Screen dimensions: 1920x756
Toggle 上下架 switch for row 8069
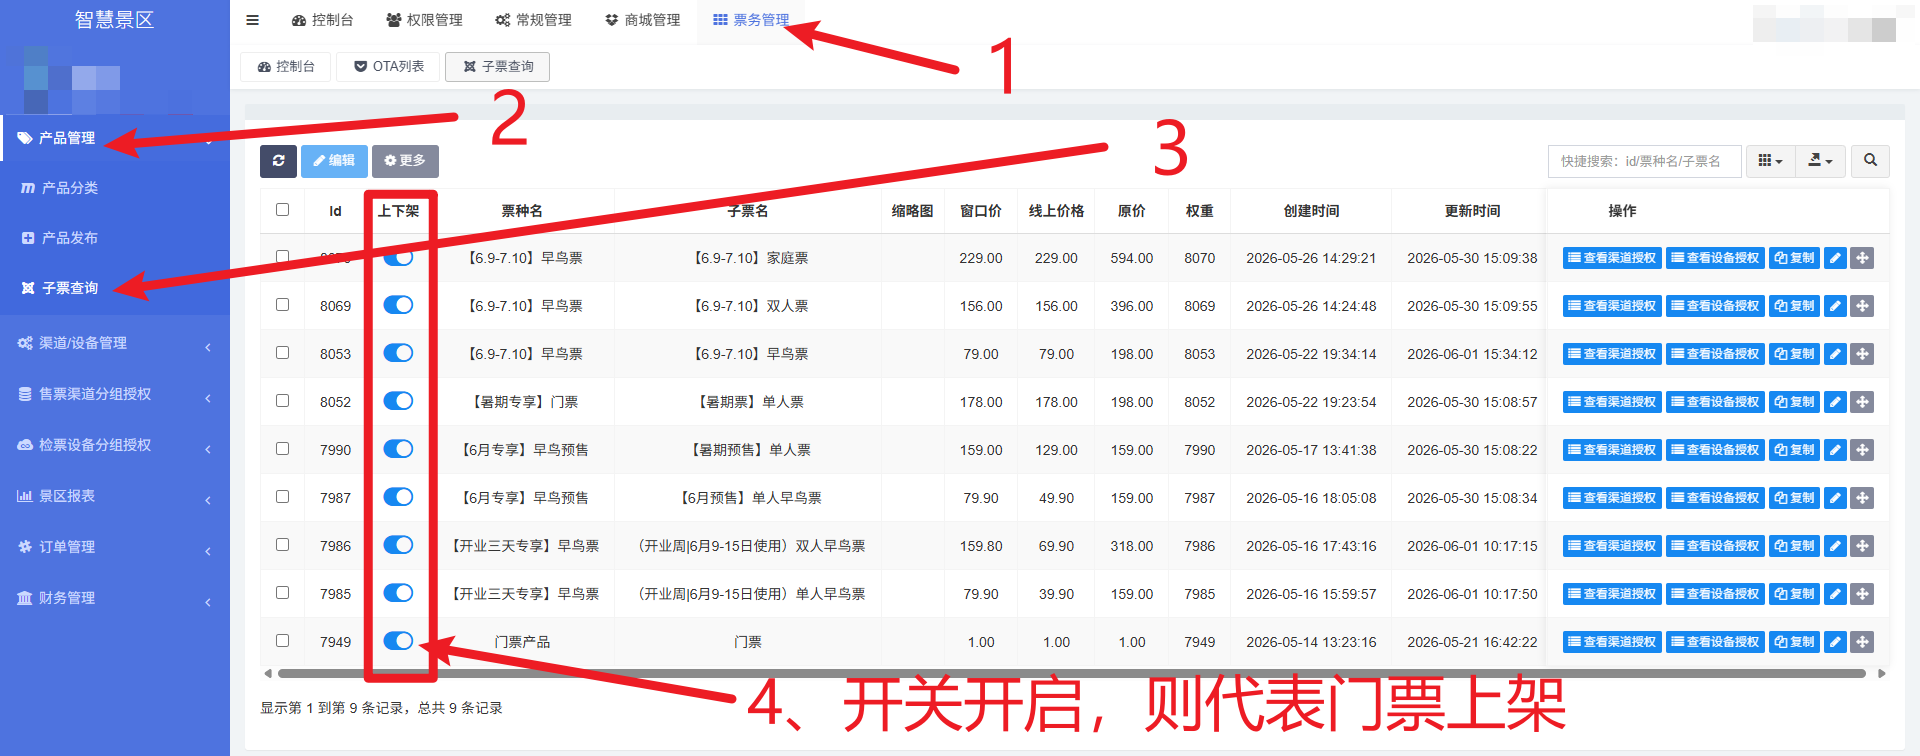[x=398, y=305]
